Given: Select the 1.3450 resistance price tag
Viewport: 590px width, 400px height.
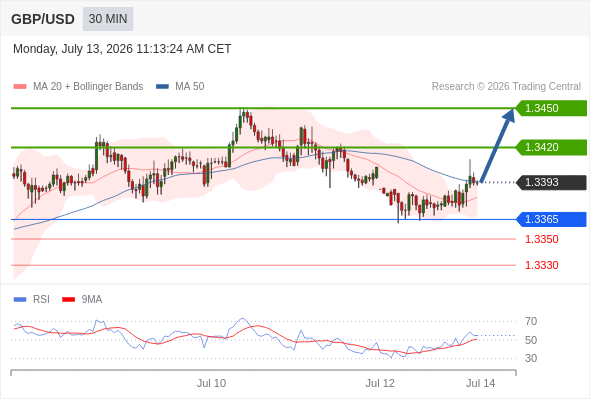Looking at the screenshot, I should point(551,108).
